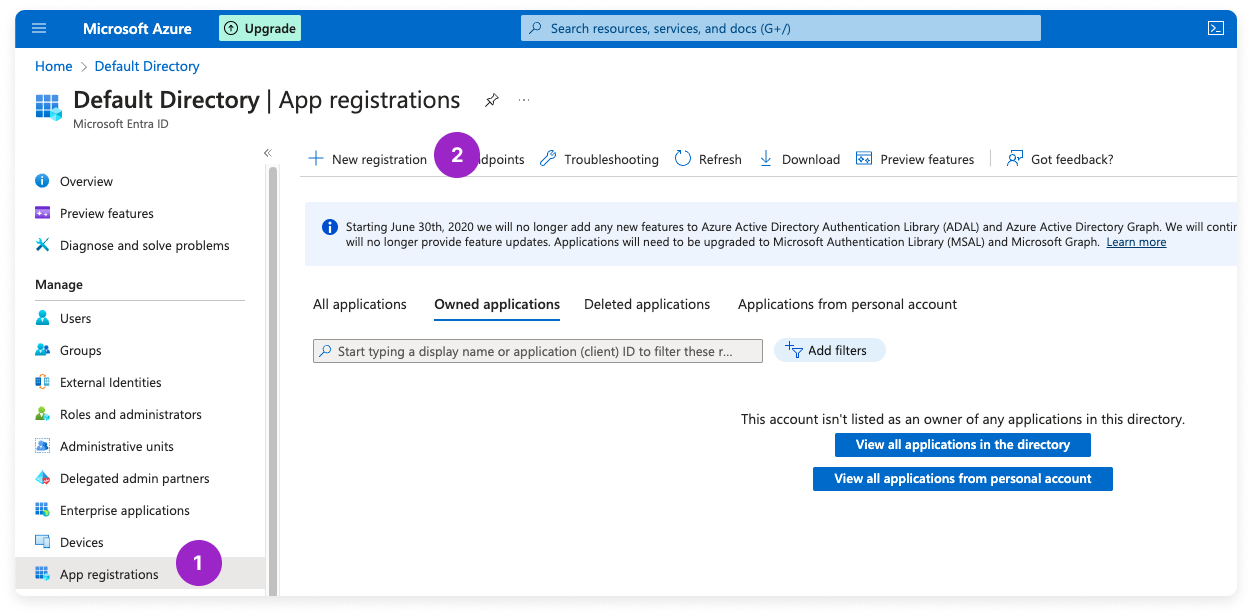Open Cloud Shell icon in top bar
Image resolution: width=1252 pixels, height=616 pixels.
coord(1216,28)
